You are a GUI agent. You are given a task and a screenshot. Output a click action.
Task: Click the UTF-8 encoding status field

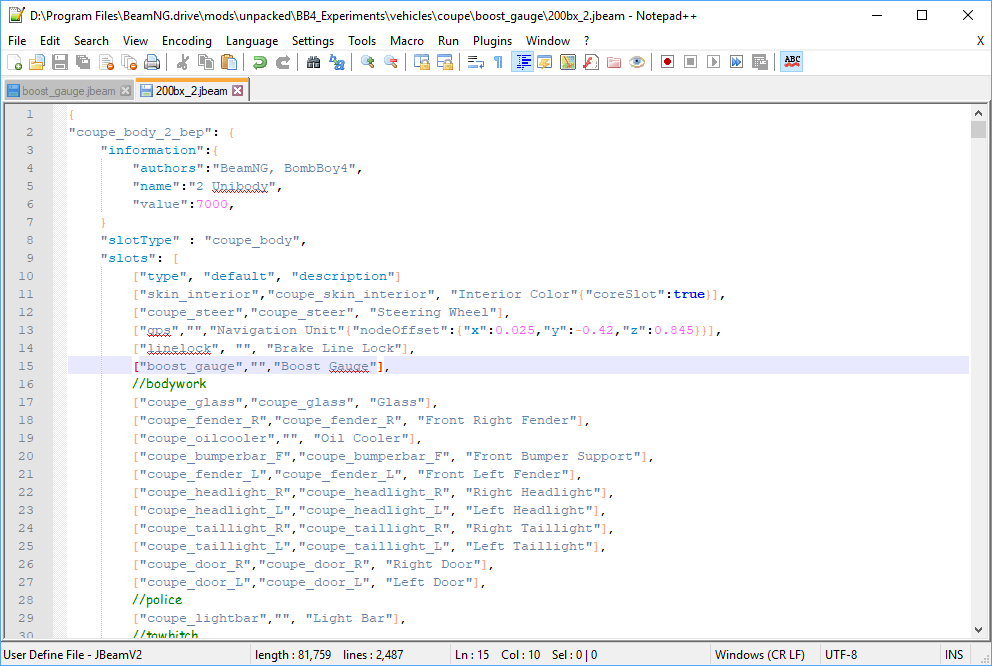click(841, 655)
